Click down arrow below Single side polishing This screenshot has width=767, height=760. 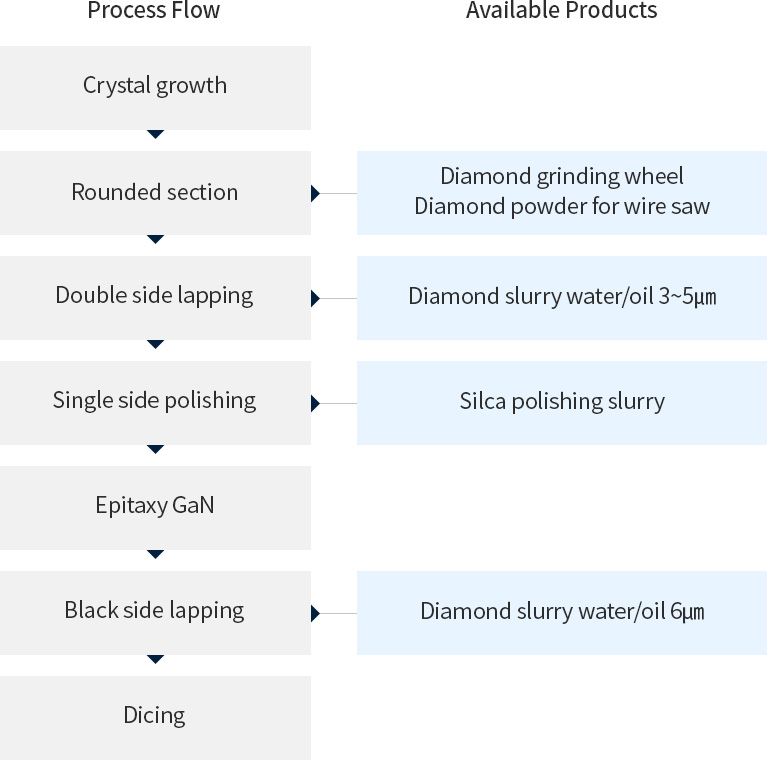(x=155, y=449)
